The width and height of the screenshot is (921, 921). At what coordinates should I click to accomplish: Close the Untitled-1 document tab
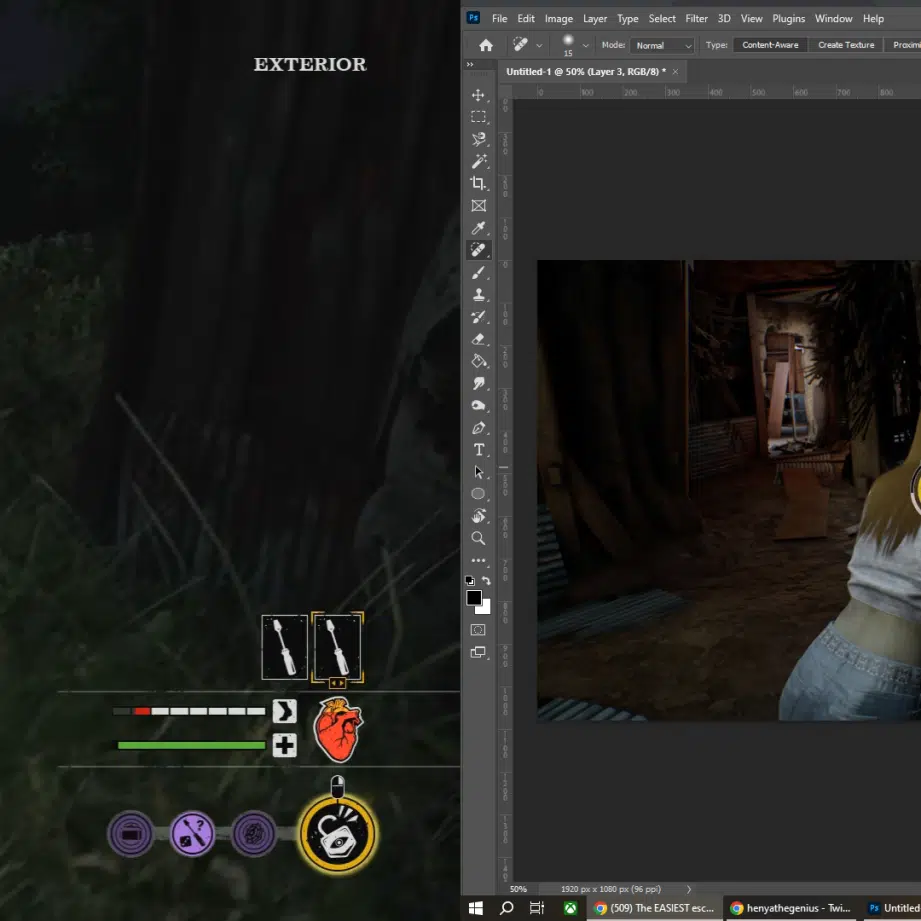(x=675, y=72)
